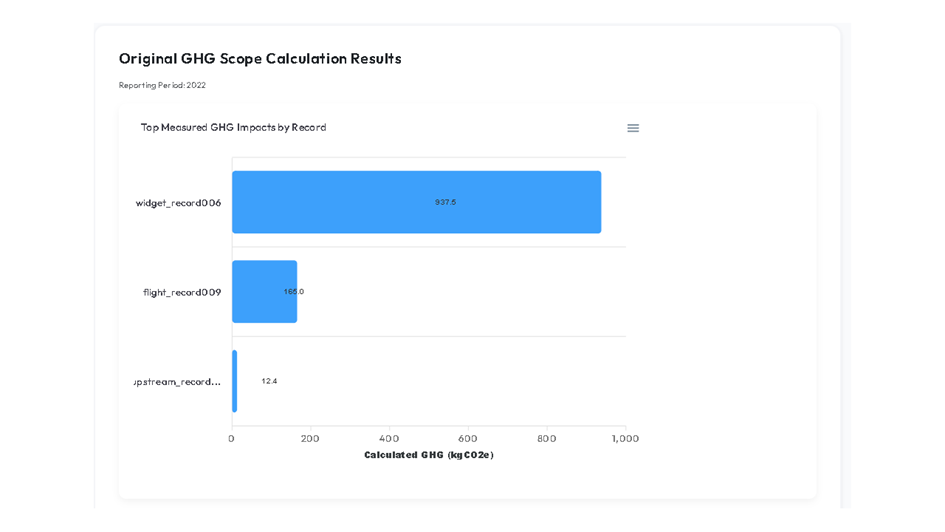
Task: Click the 'Calculated GHG (kgCO2e)' axis title
Action: point(428,455)
